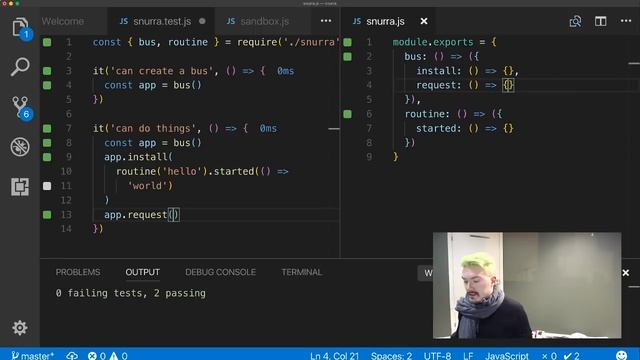Split the editor to the right
640x360 pixels.
(600, 21)
